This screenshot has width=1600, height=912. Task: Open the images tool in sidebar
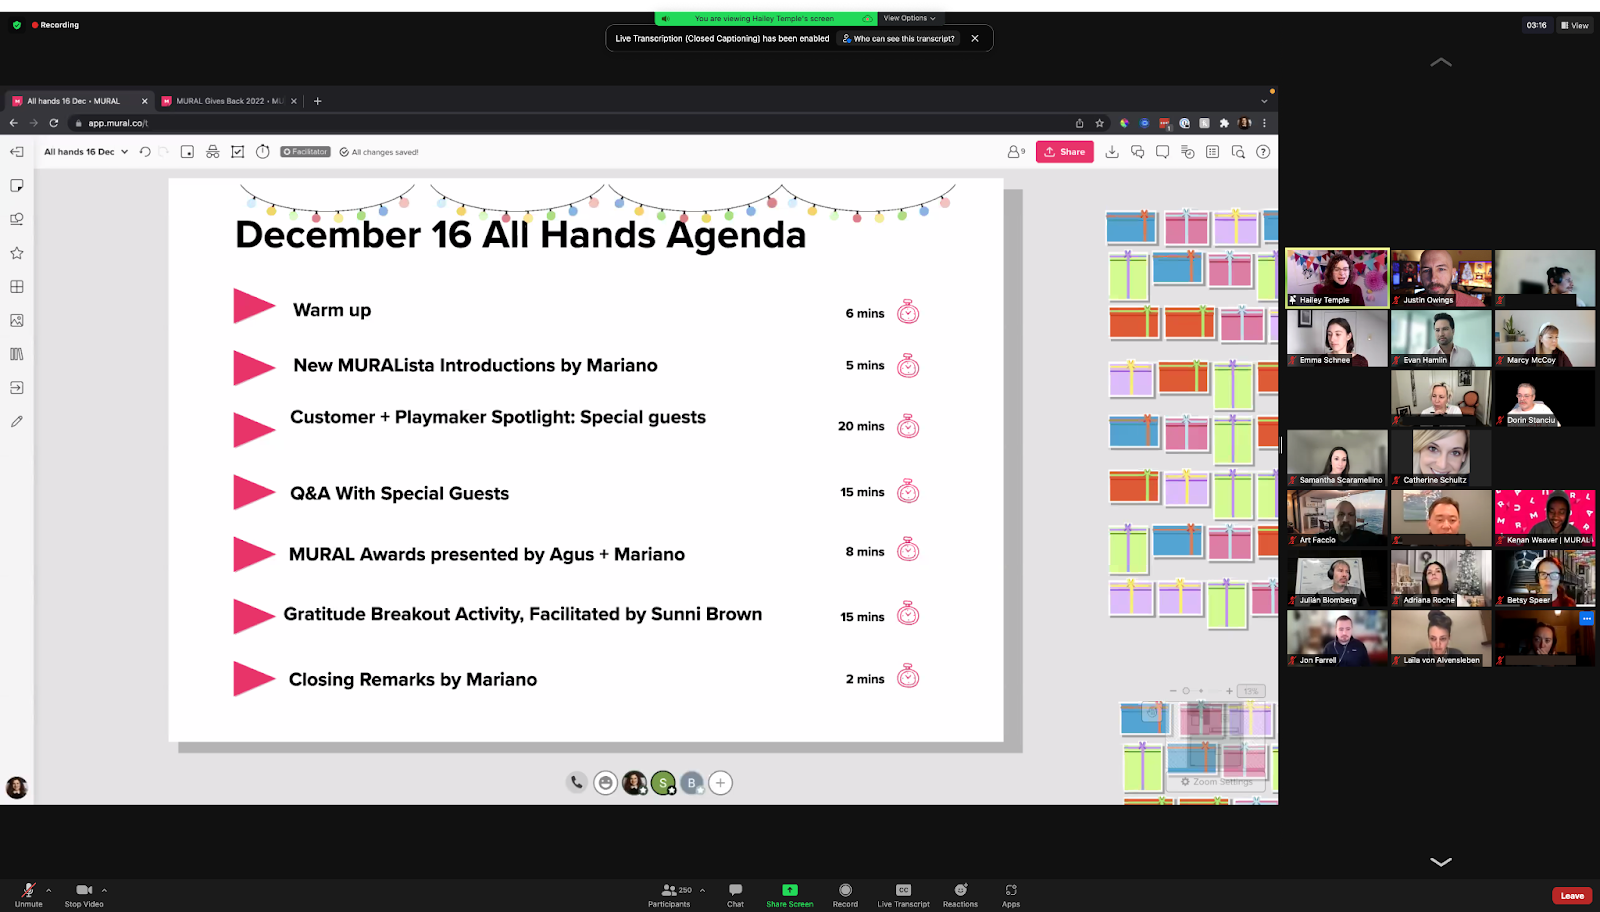[x=17, y=321]
